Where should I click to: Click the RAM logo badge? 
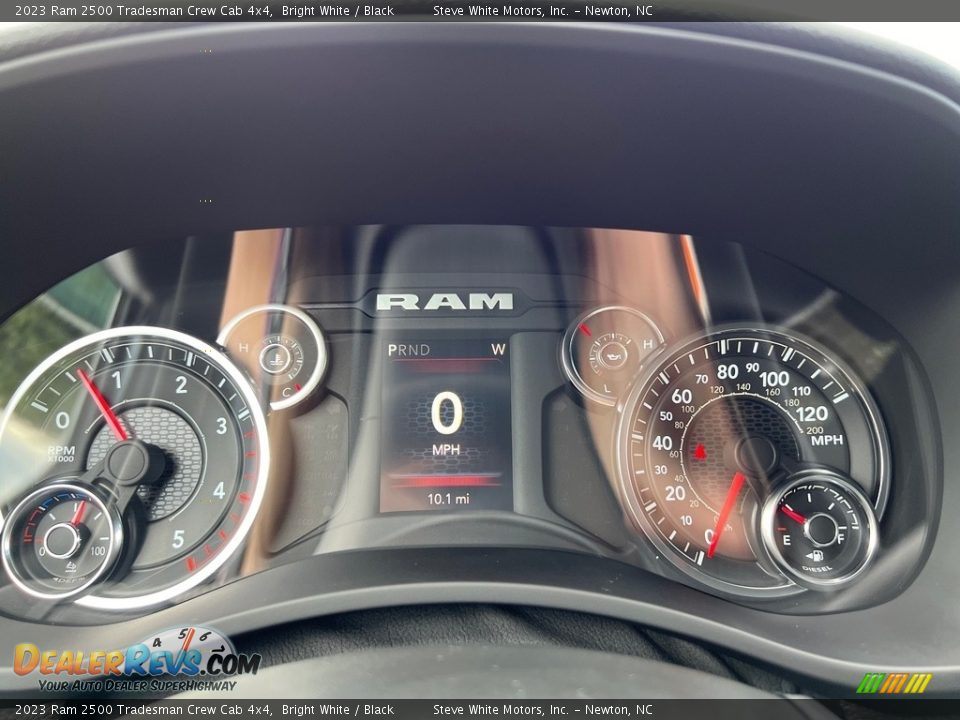point(444,301)
